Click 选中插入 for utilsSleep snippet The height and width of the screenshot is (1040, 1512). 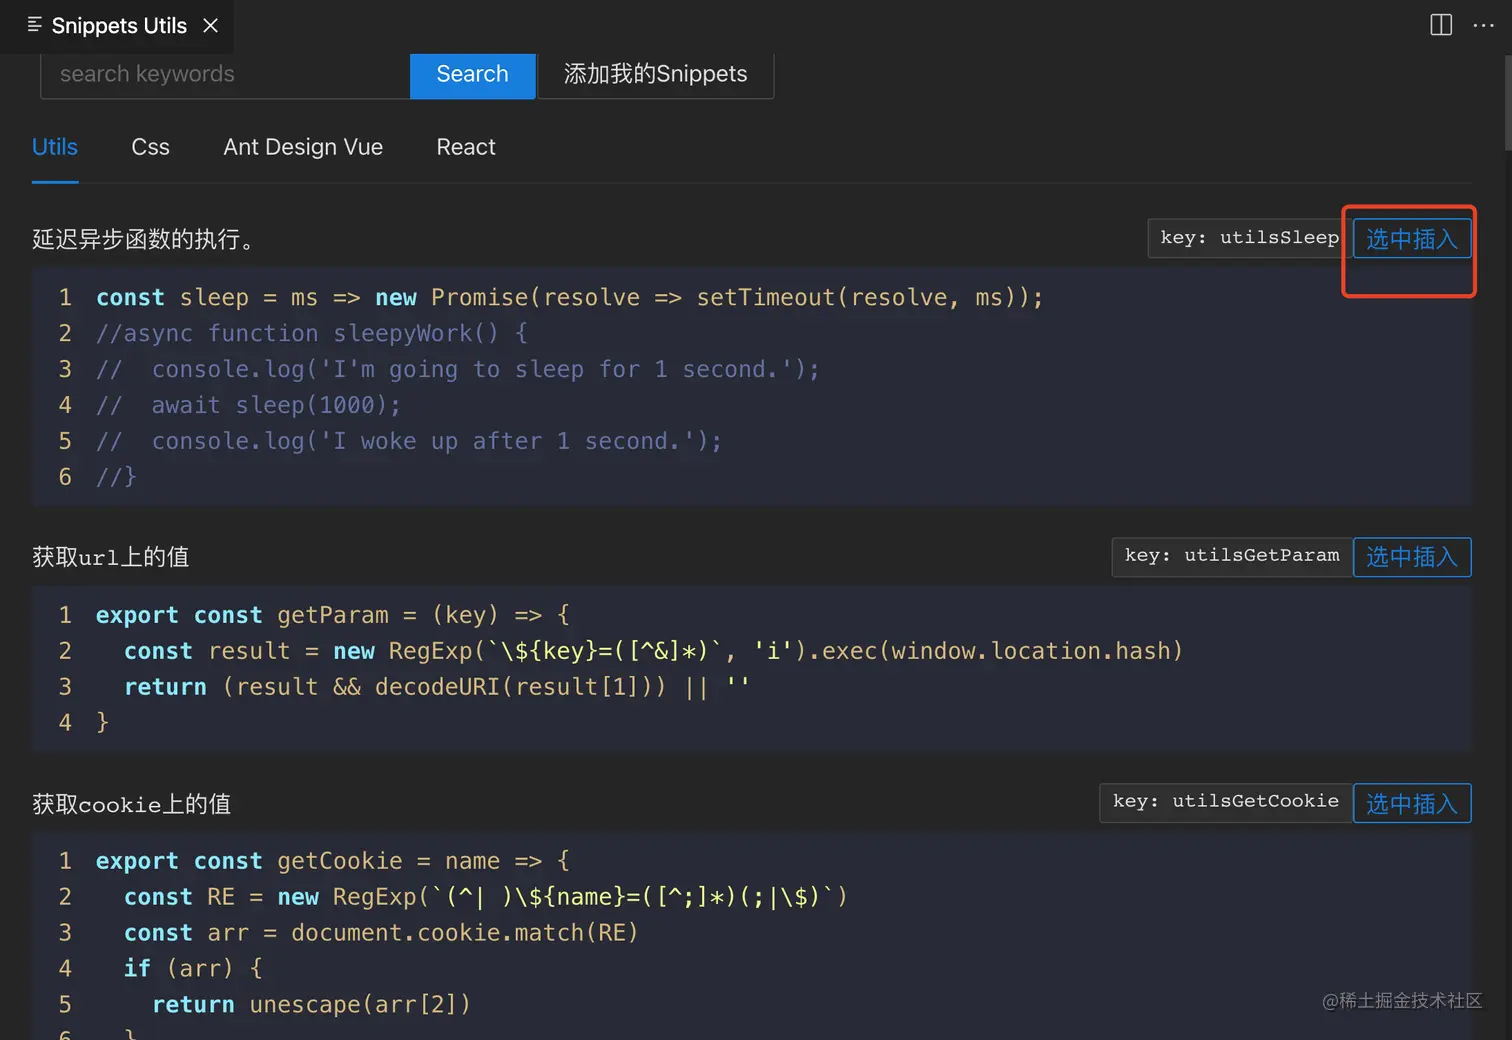click(1411, 239)
